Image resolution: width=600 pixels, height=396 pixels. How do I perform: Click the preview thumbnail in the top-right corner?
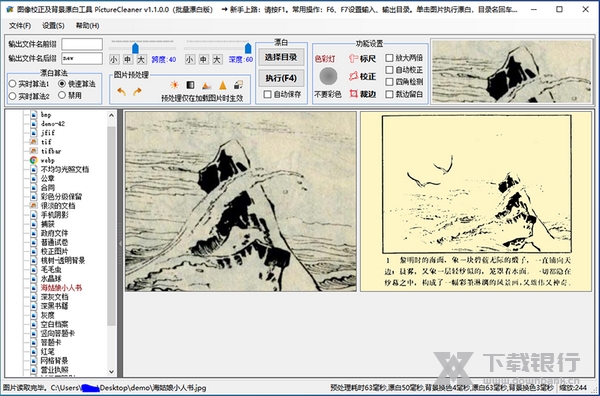[x=512, y=72]
